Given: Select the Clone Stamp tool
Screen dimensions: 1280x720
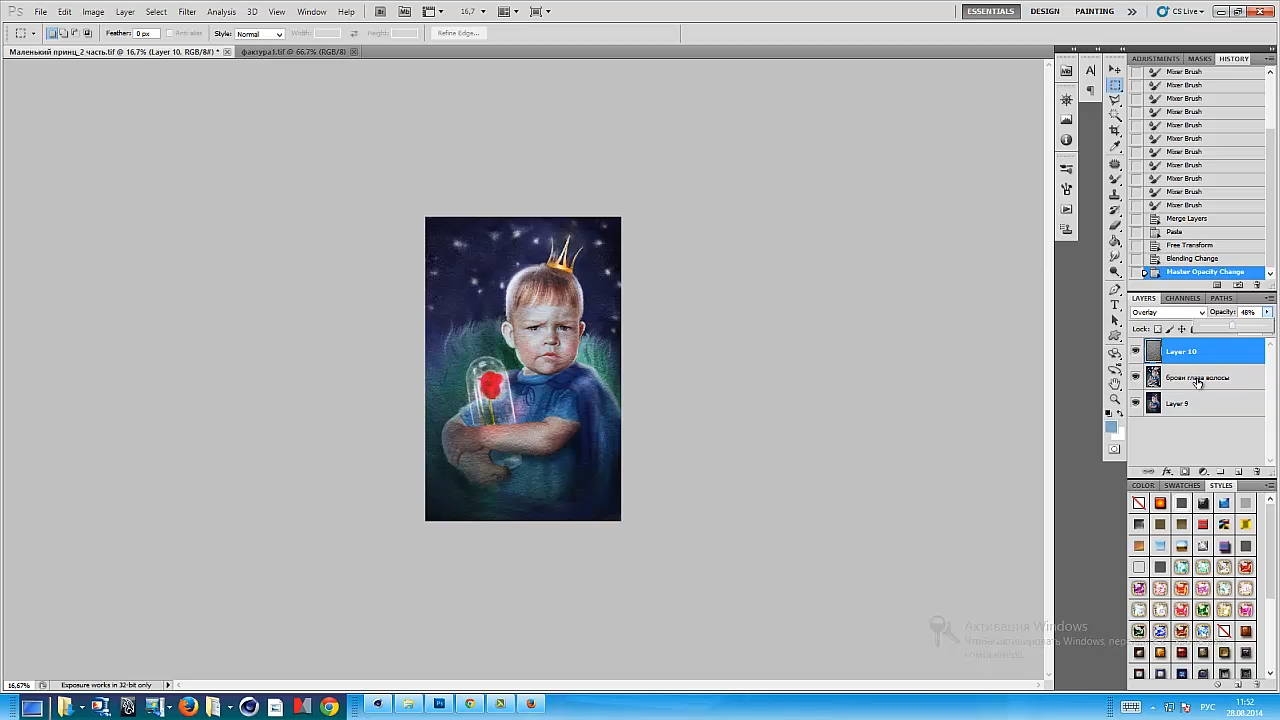Looking at the screenshot, I should (x=1115, y=195).
